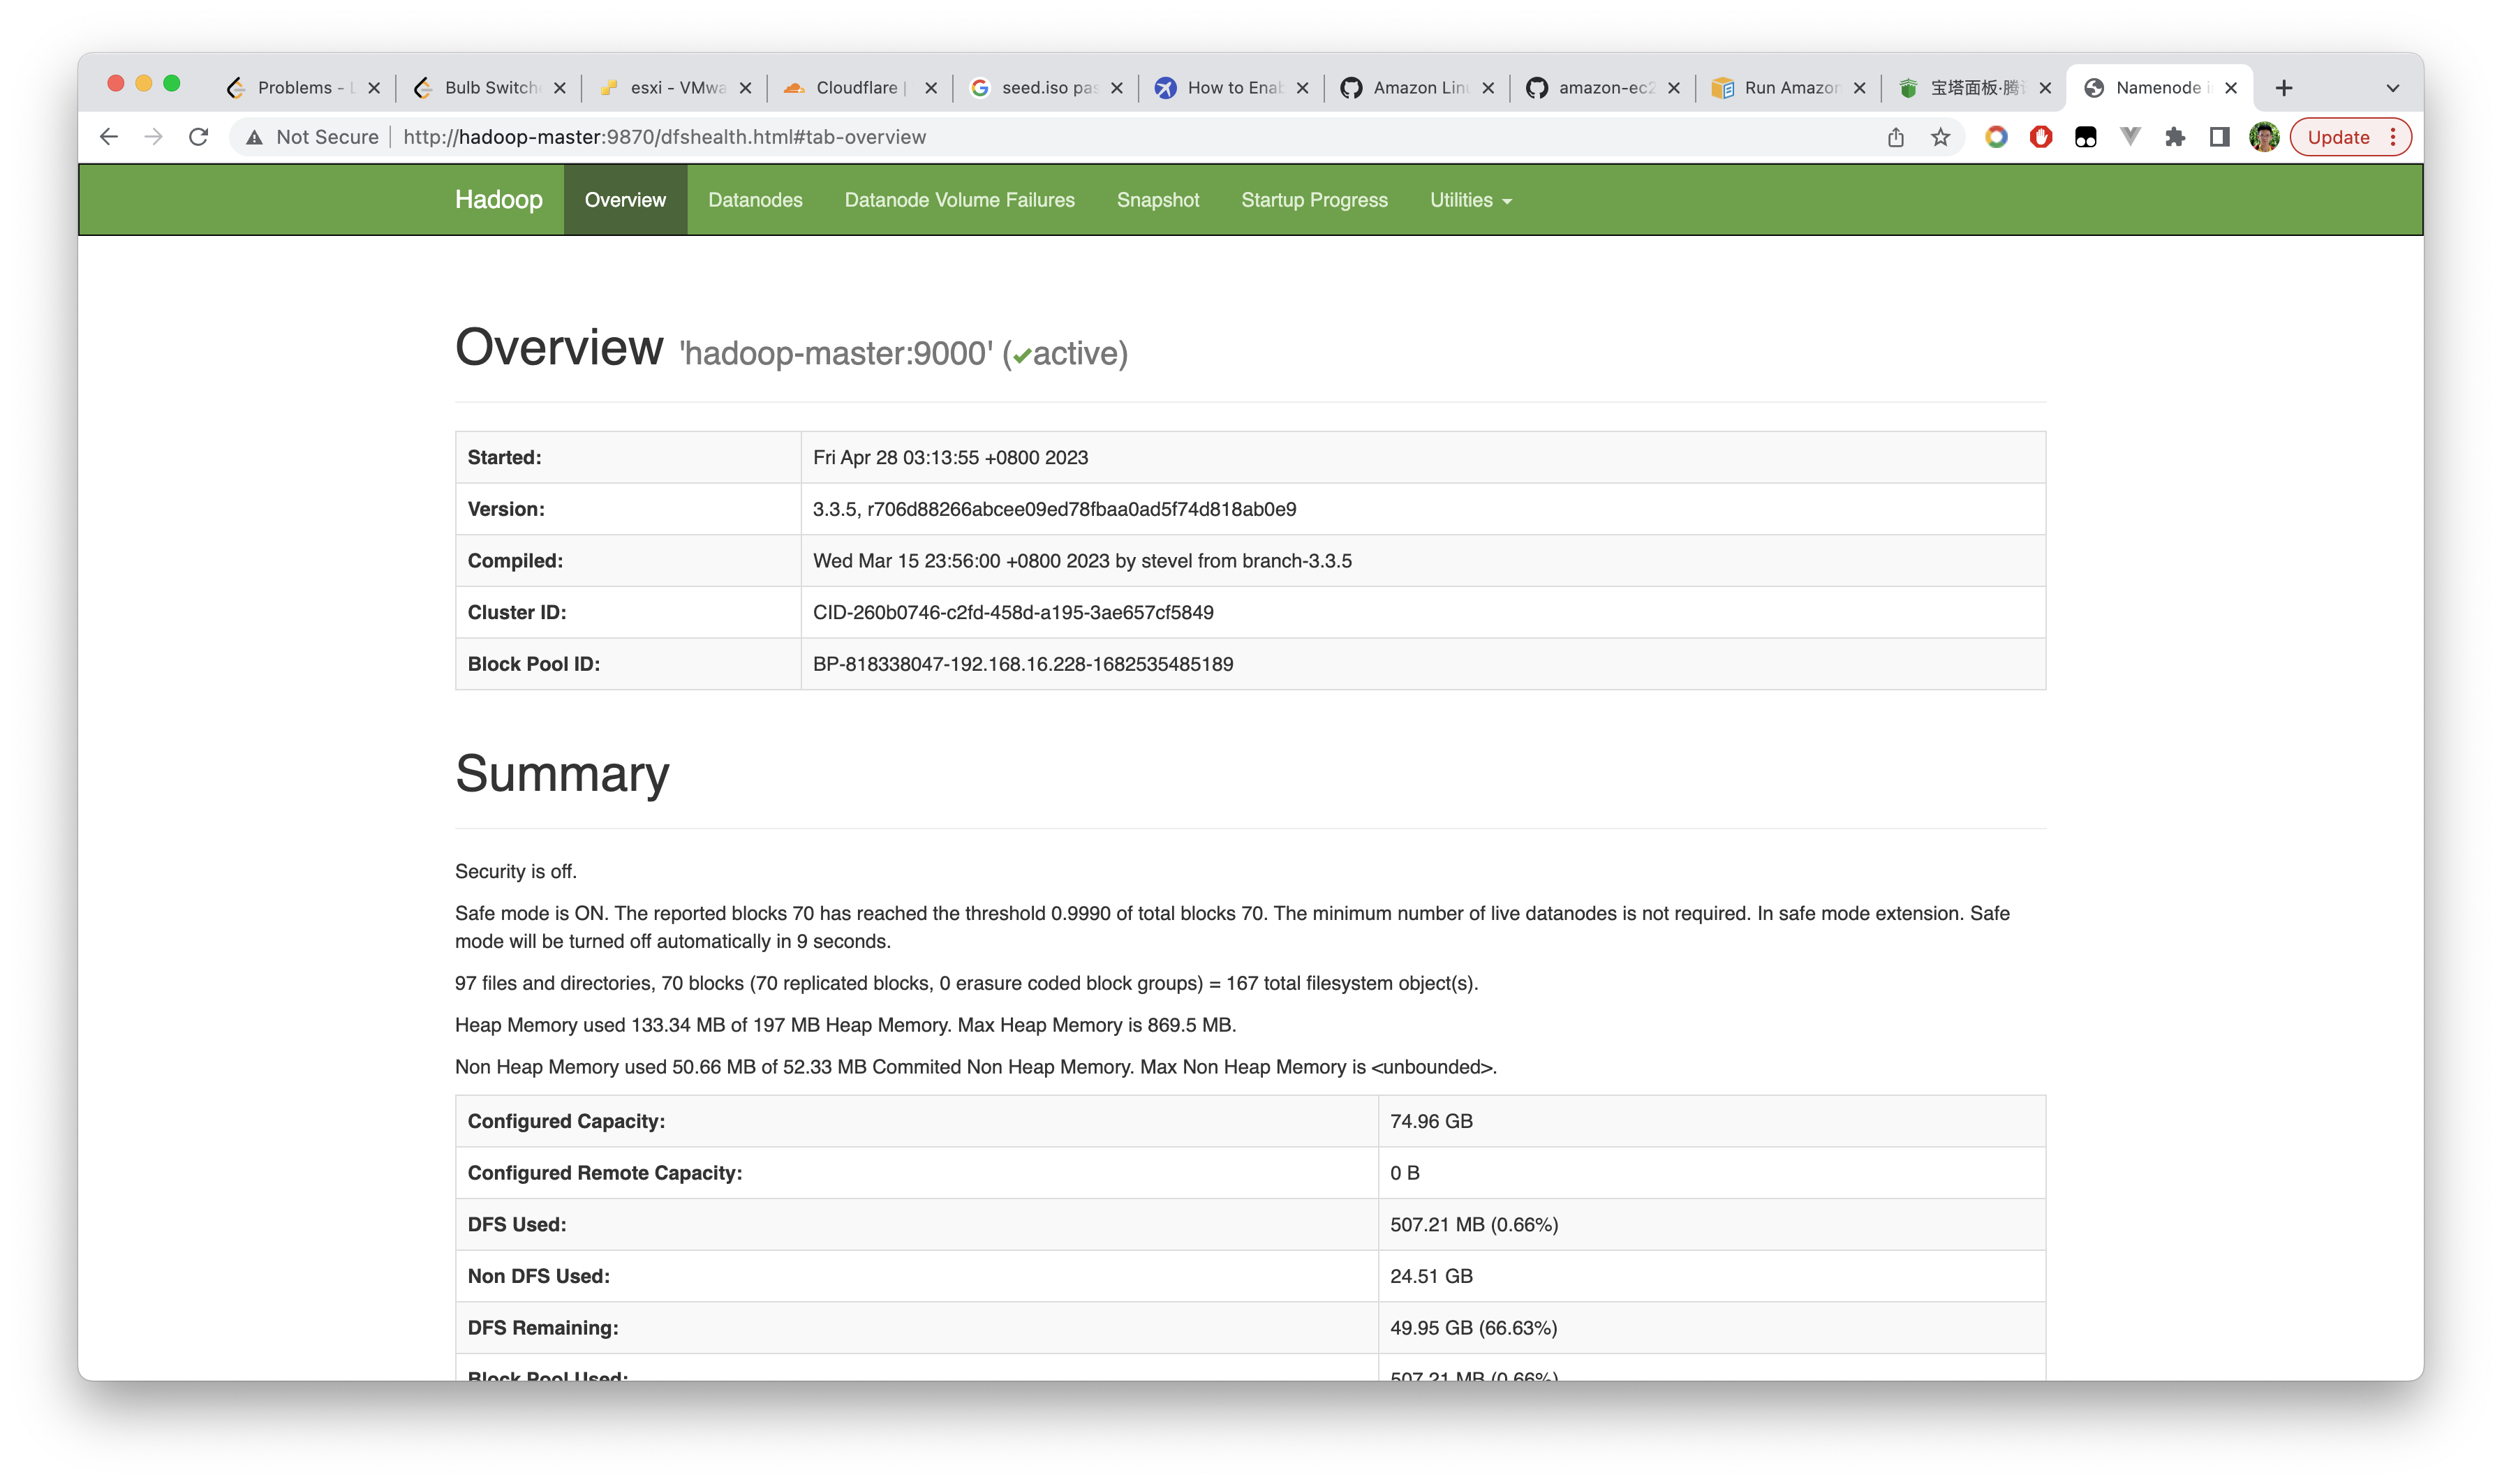Expand the tab search chevron
Screen dimensions: 2502x1484
(x=2392, y=88)
